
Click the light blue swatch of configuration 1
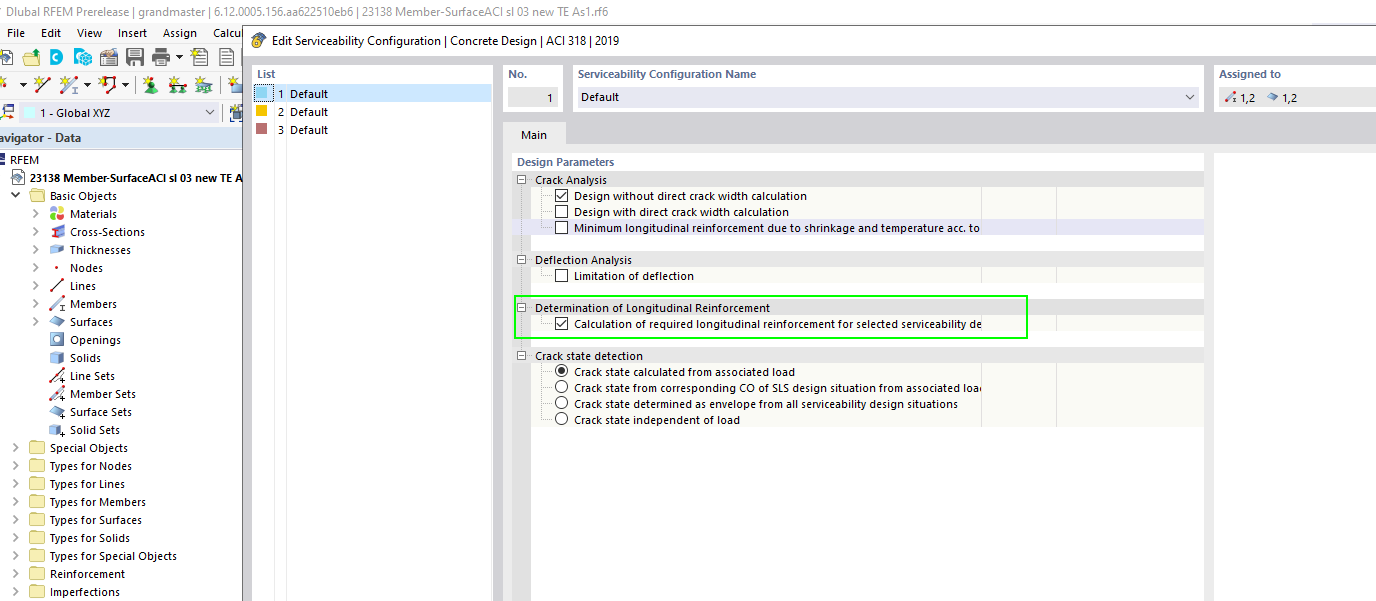click(x=263, y=93)
